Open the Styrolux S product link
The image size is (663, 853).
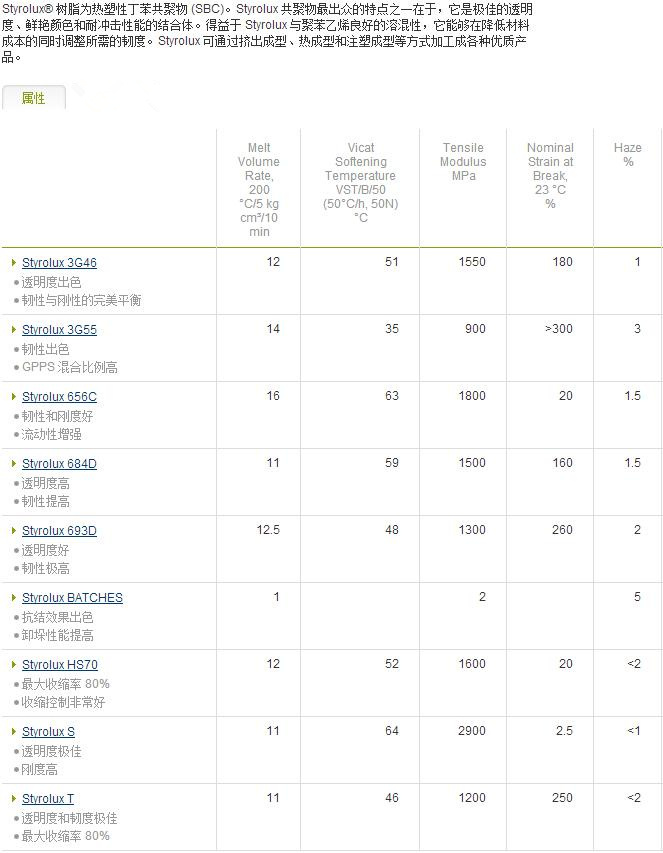coord(48,732)
